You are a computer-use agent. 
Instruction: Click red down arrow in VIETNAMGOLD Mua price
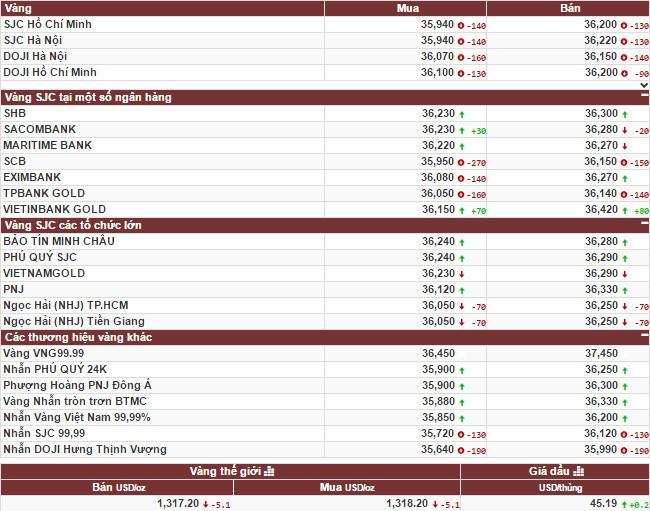462,274
